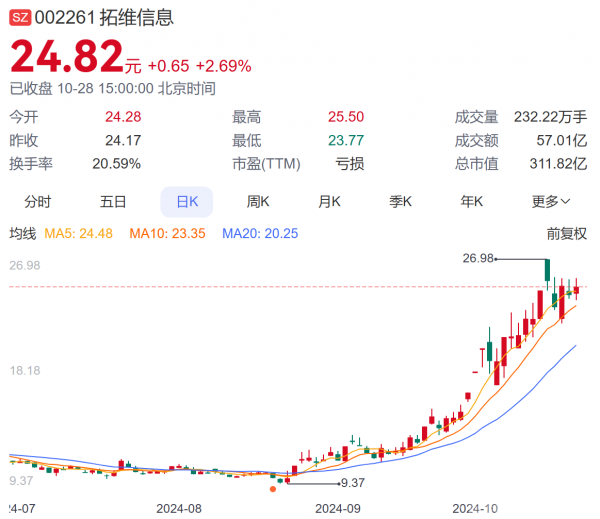Select the 日K chart tab
This screenshot has height=519, width=600.
pos(187,202)
